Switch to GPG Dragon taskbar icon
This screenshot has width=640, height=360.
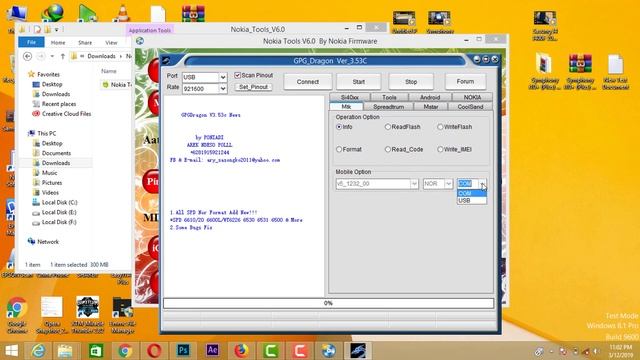pos(358,351)
